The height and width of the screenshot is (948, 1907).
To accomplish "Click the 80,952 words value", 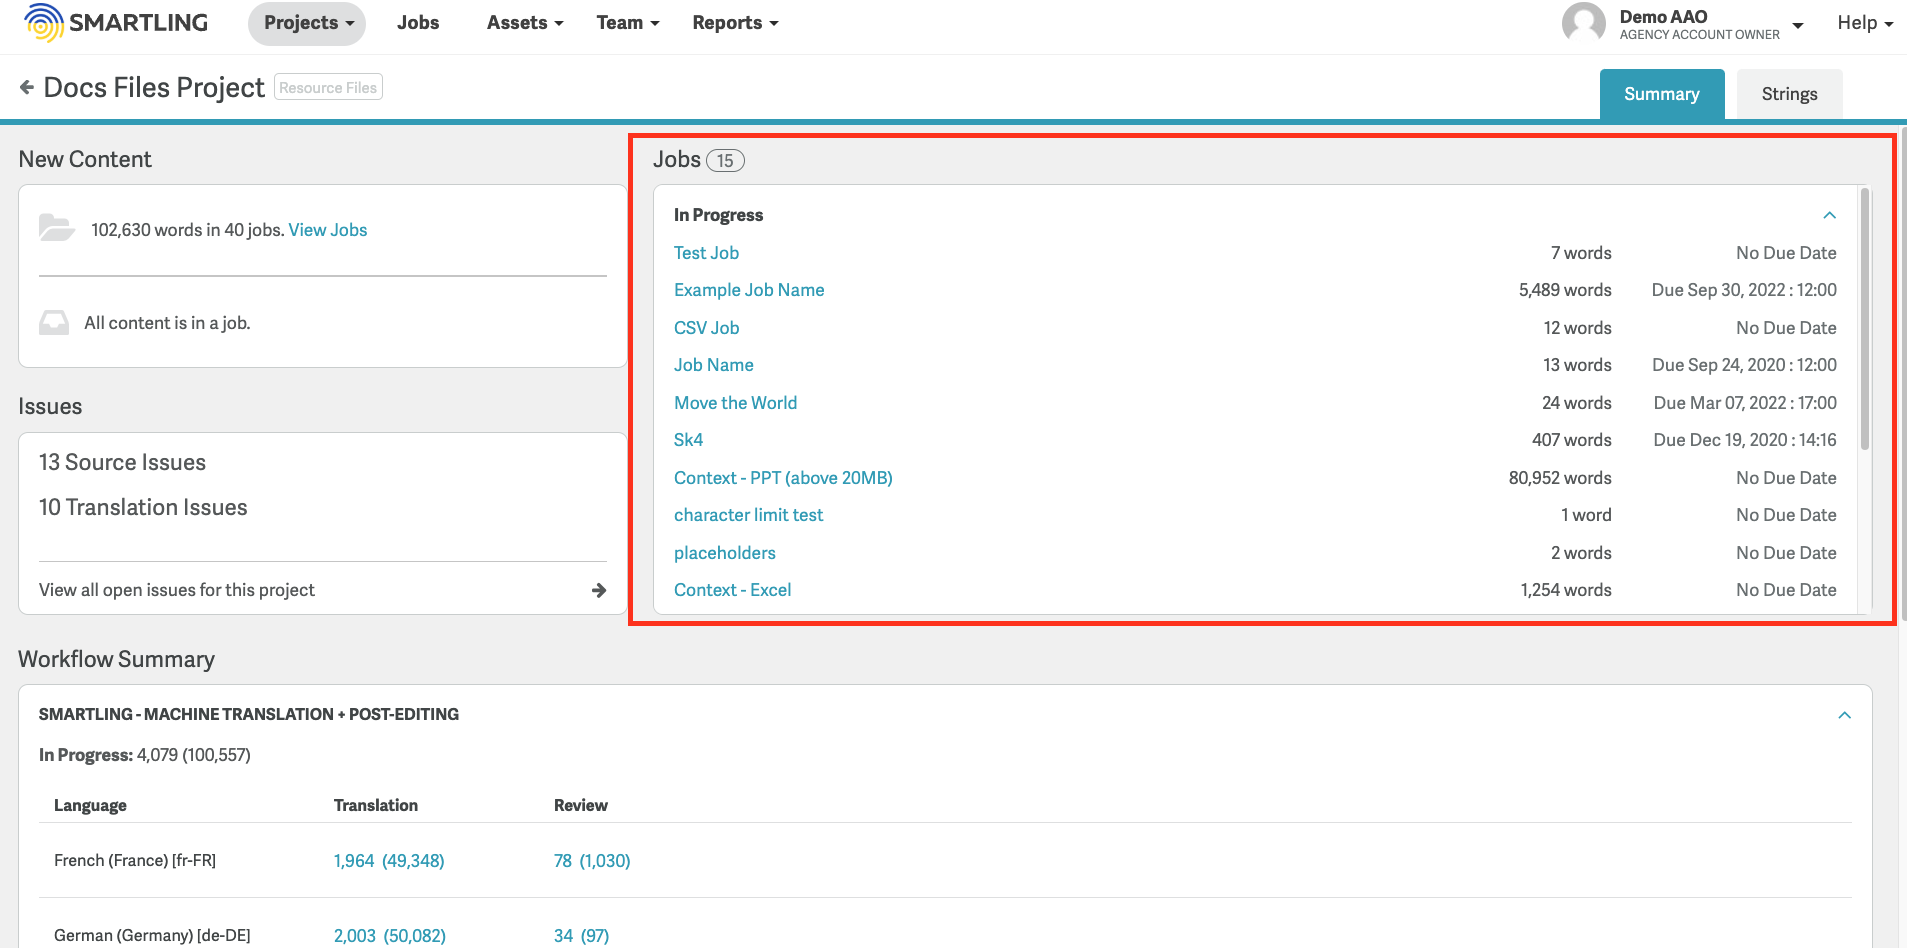I will tap(1560, 478).
